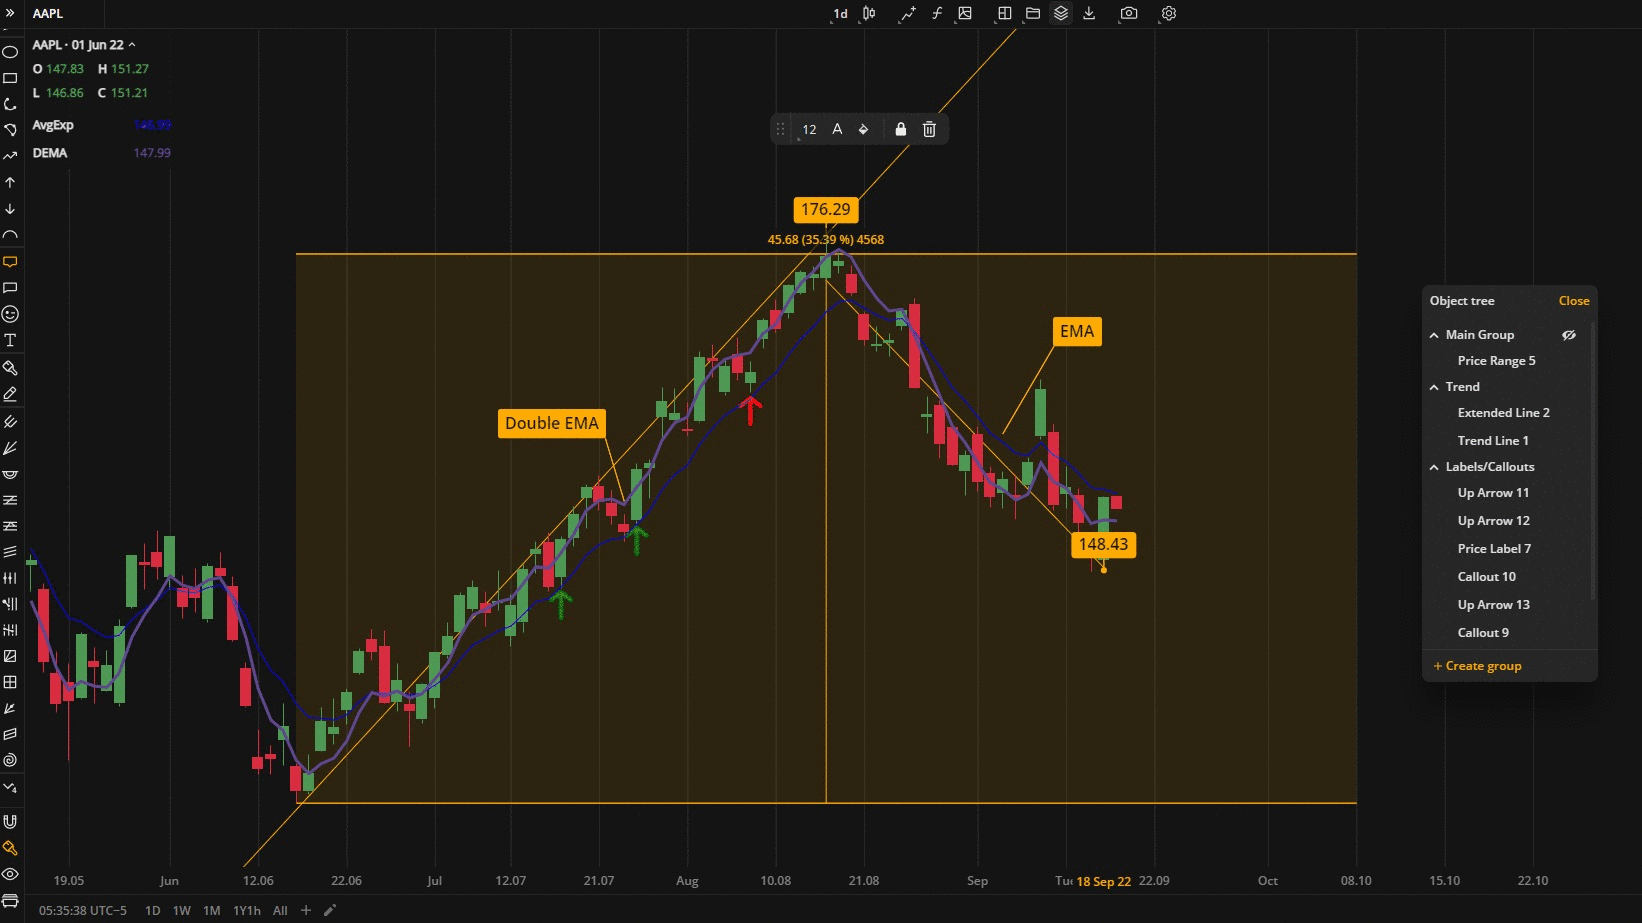This screenshot has width=1642, height=923.
Task: Toggle Main Group visibility eye icon
Action: click(1569, 335)
